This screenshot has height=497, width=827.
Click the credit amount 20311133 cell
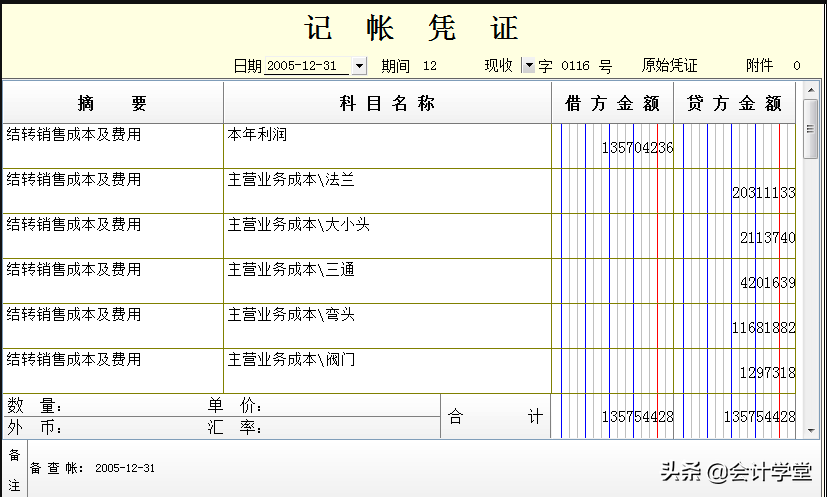[762, 193]
